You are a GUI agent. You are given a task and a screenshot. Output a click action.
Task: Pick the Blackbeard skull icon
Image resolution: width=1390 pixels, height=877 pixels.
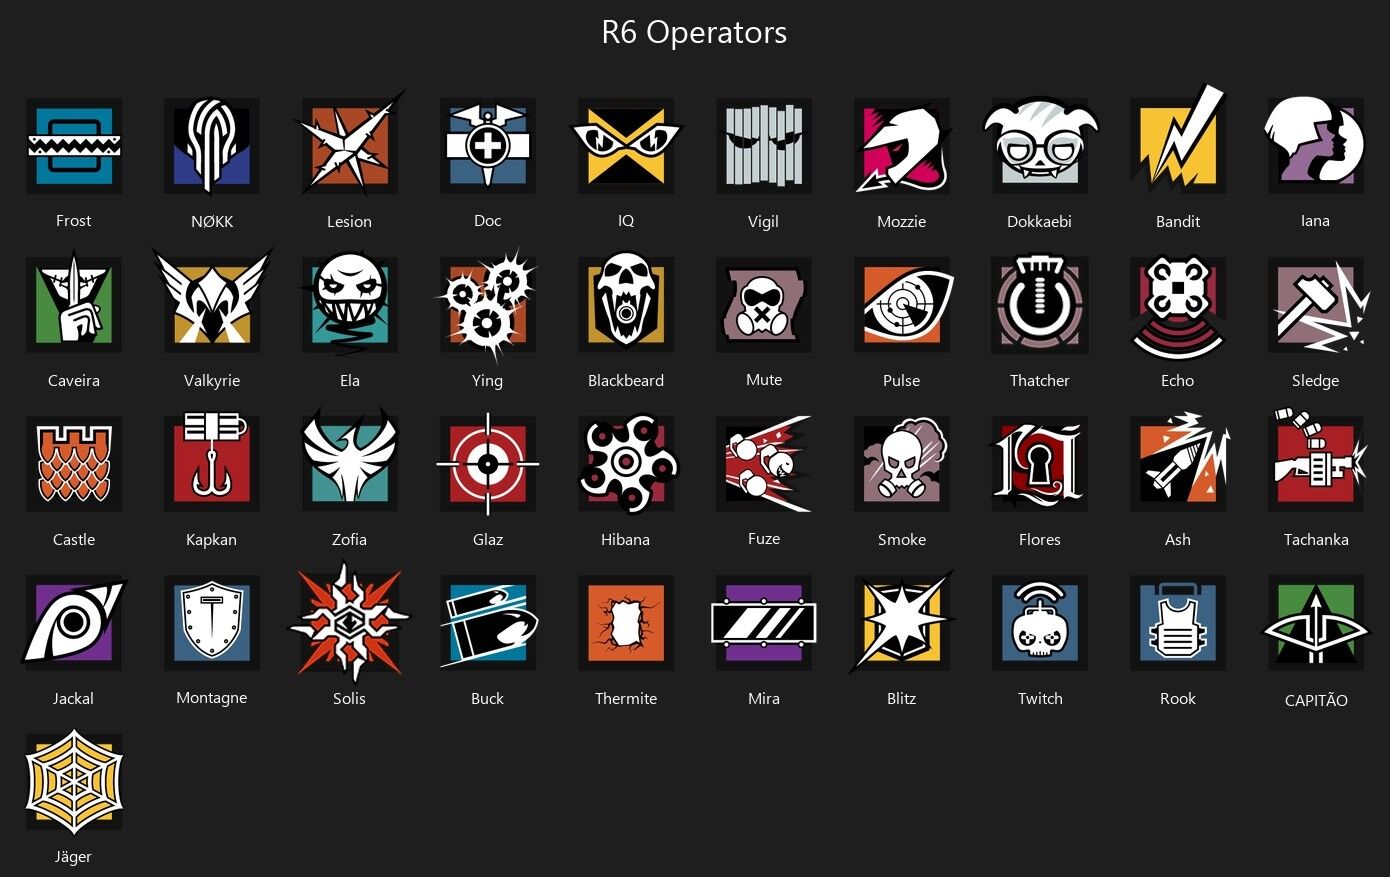point(626,304)
